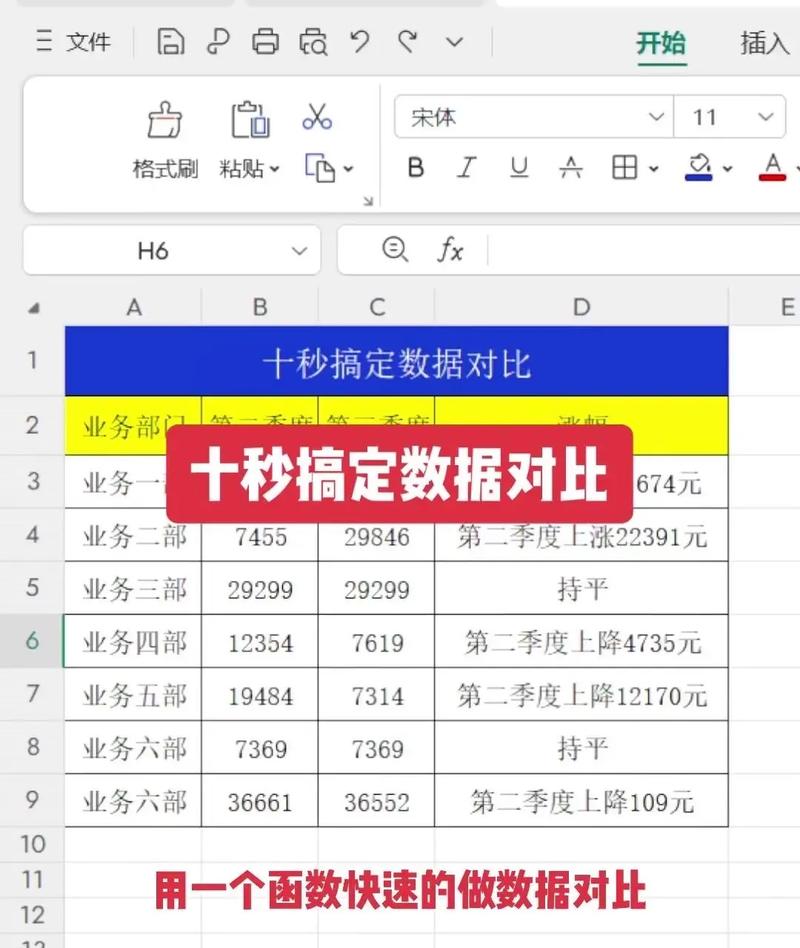Select cell B4 containing 7455
Screen dimensions: 800x948
259,537
